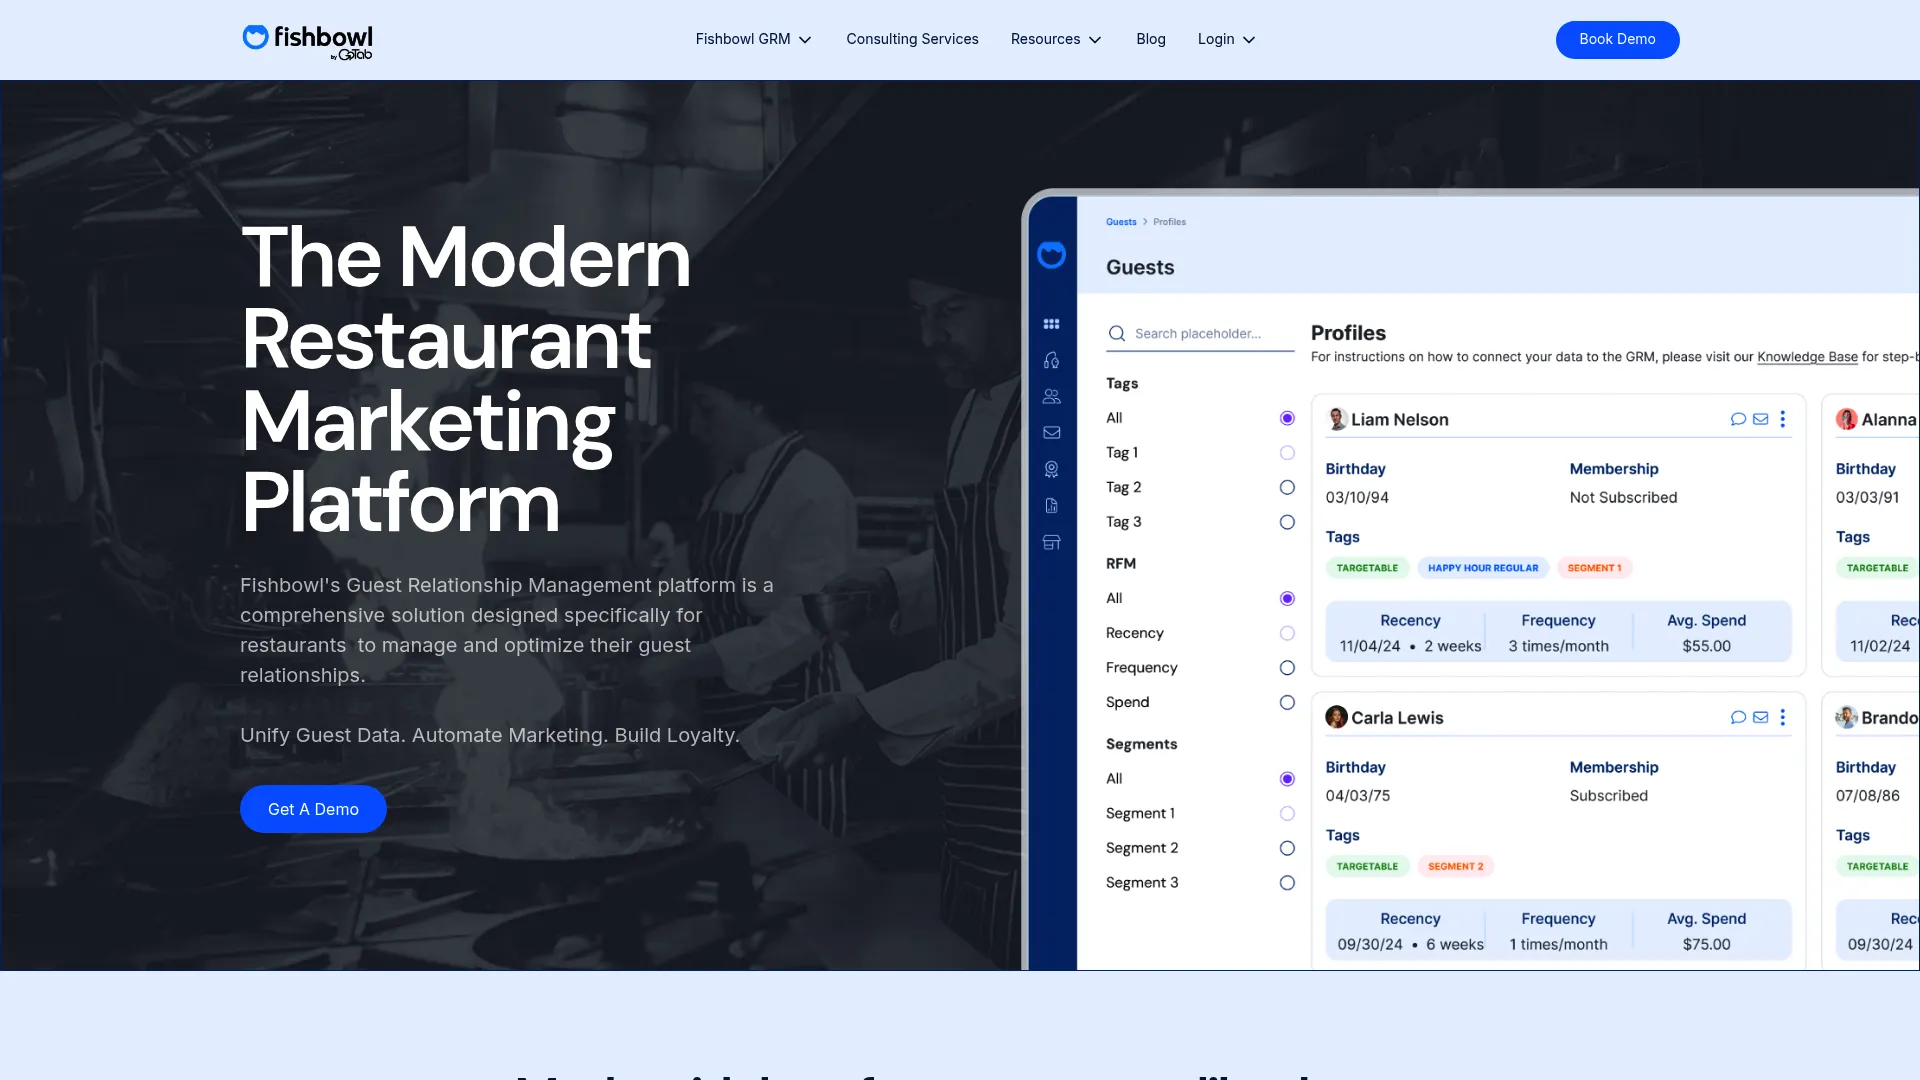
Task: Click the Get A Demo button
Action: point(313,809)
